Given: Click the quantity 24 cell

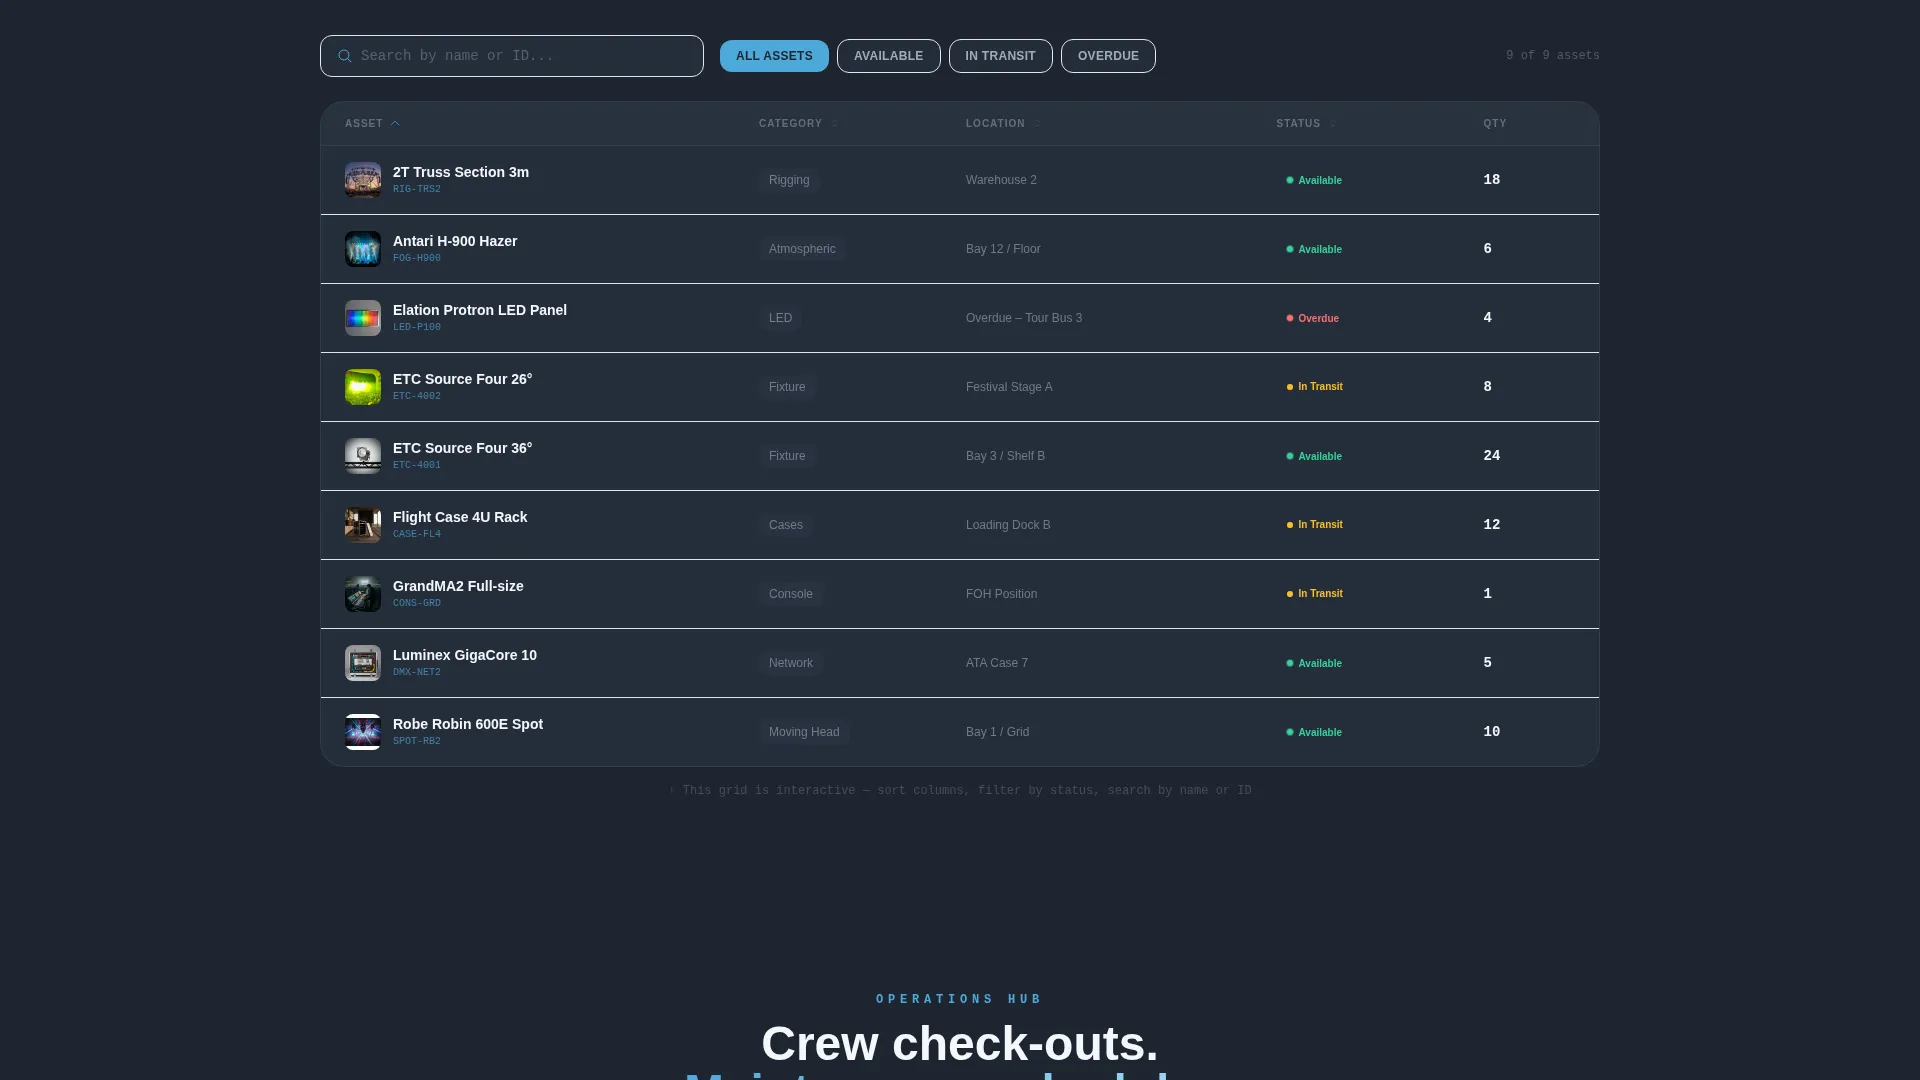Looking at the screenshot, I should (1492, 456).
